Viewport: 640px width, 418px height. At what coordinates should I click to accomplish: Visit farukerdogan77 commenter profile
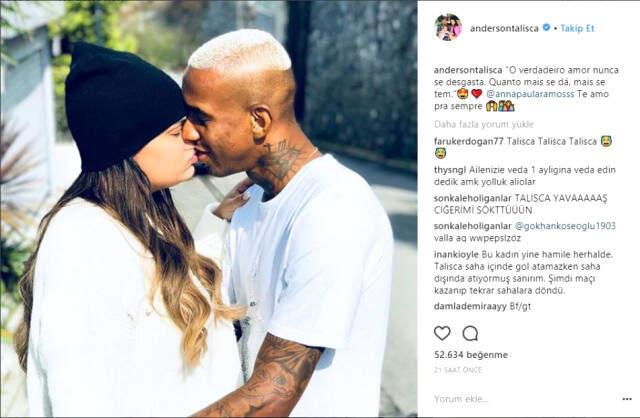coord(469,141)
